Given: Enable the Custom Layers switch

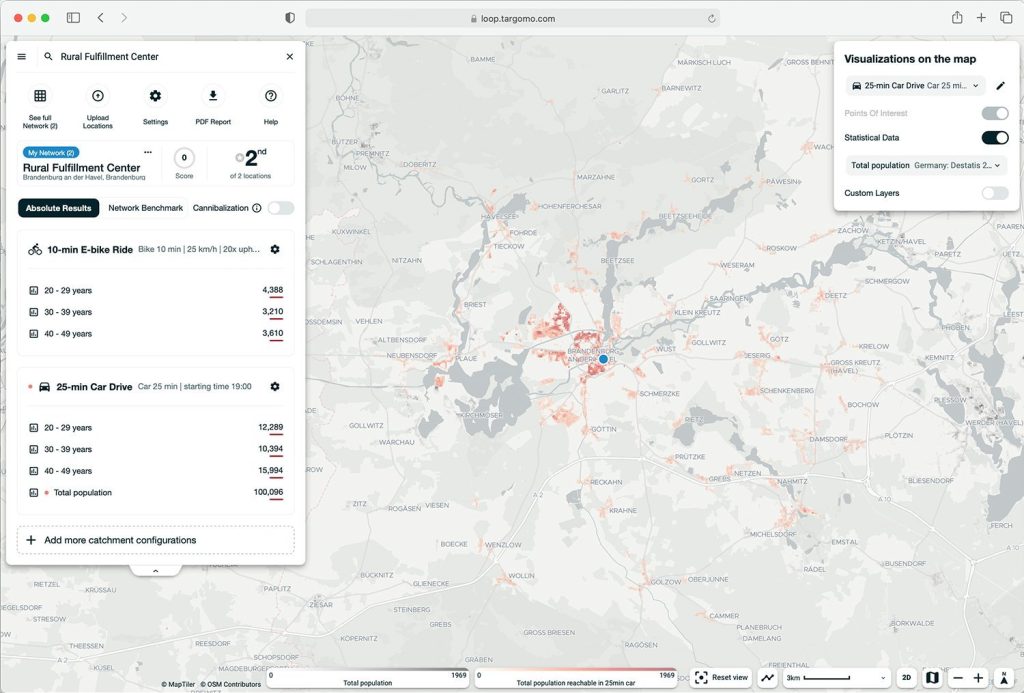Looking at the screenshot, I should [x=995, y=193].
